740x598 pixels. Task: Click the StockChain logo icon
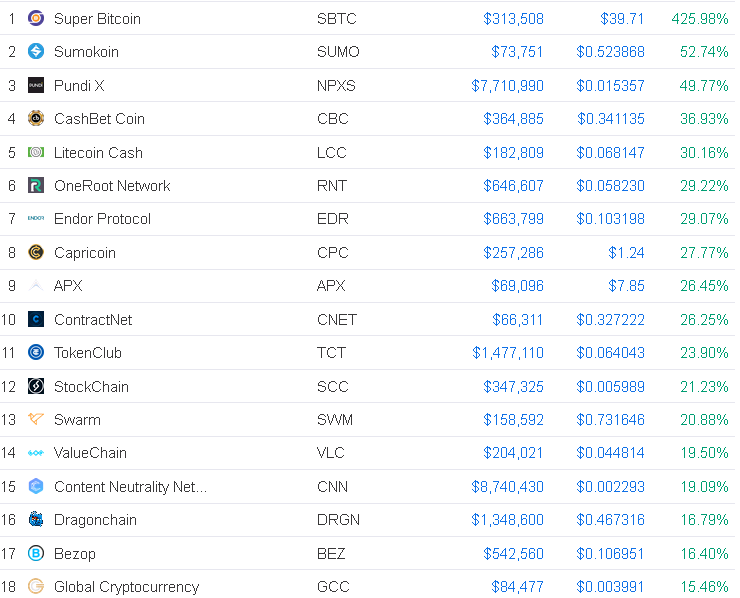pyautogui.click(x=36, y=387)
